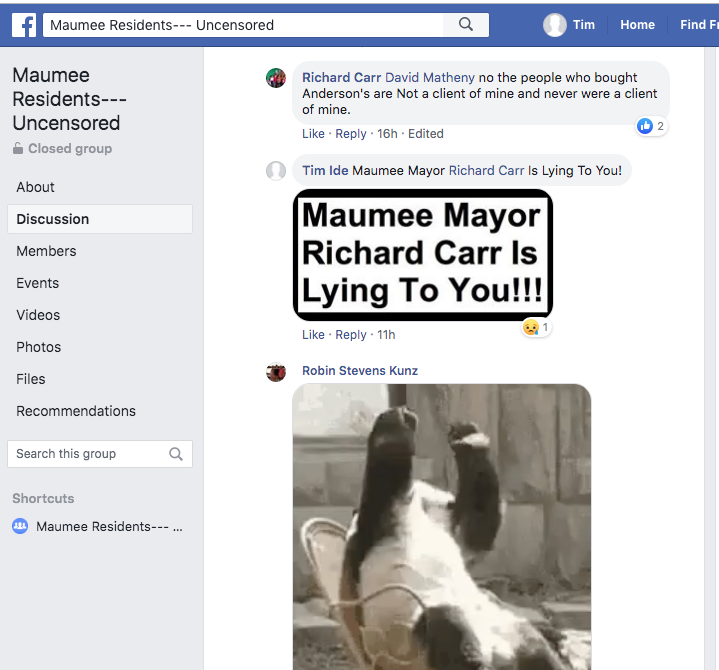This screenshot has width=719, height=670.
Task: Click search icon in group search box
Action: (176, 454)
